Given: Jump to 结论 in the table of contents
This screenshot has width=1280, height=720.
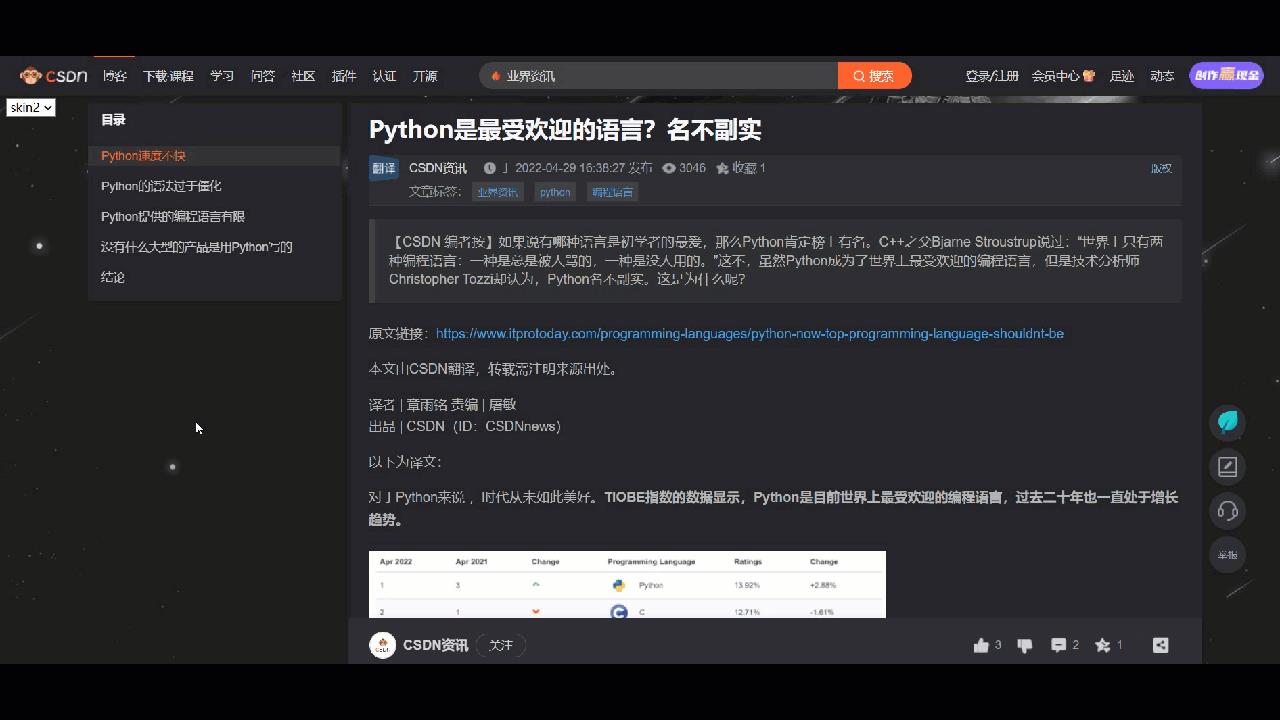Looking at the screenshot, I should 113,277.
